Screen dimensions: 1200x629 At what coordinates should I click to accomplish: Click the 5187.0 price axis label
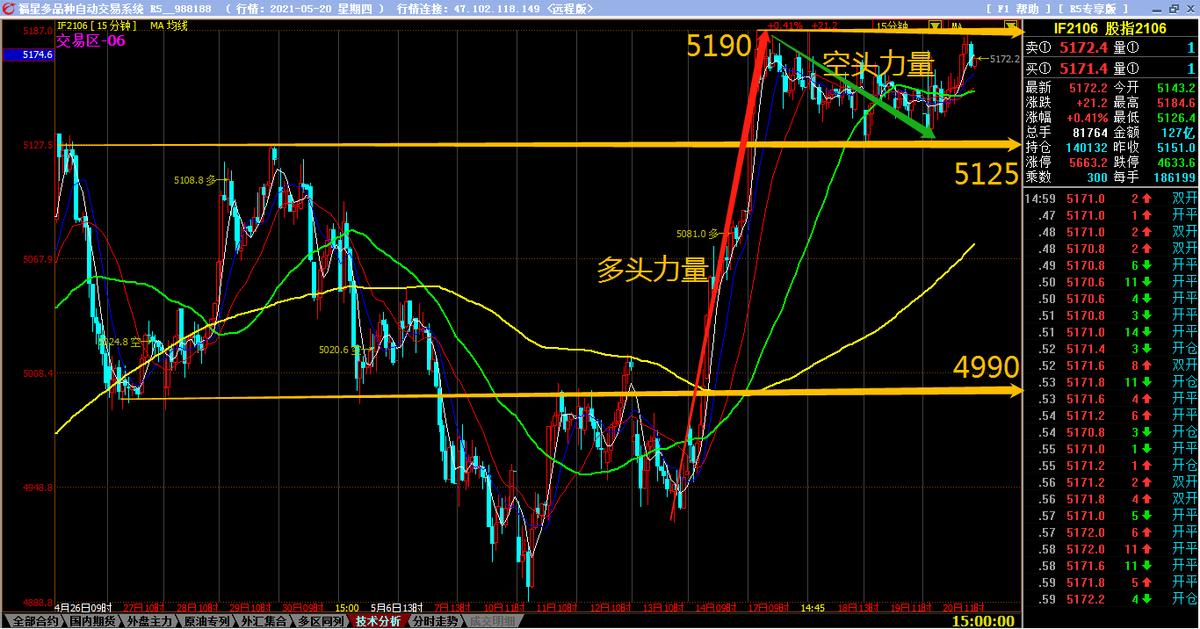(x=36, y=31)
